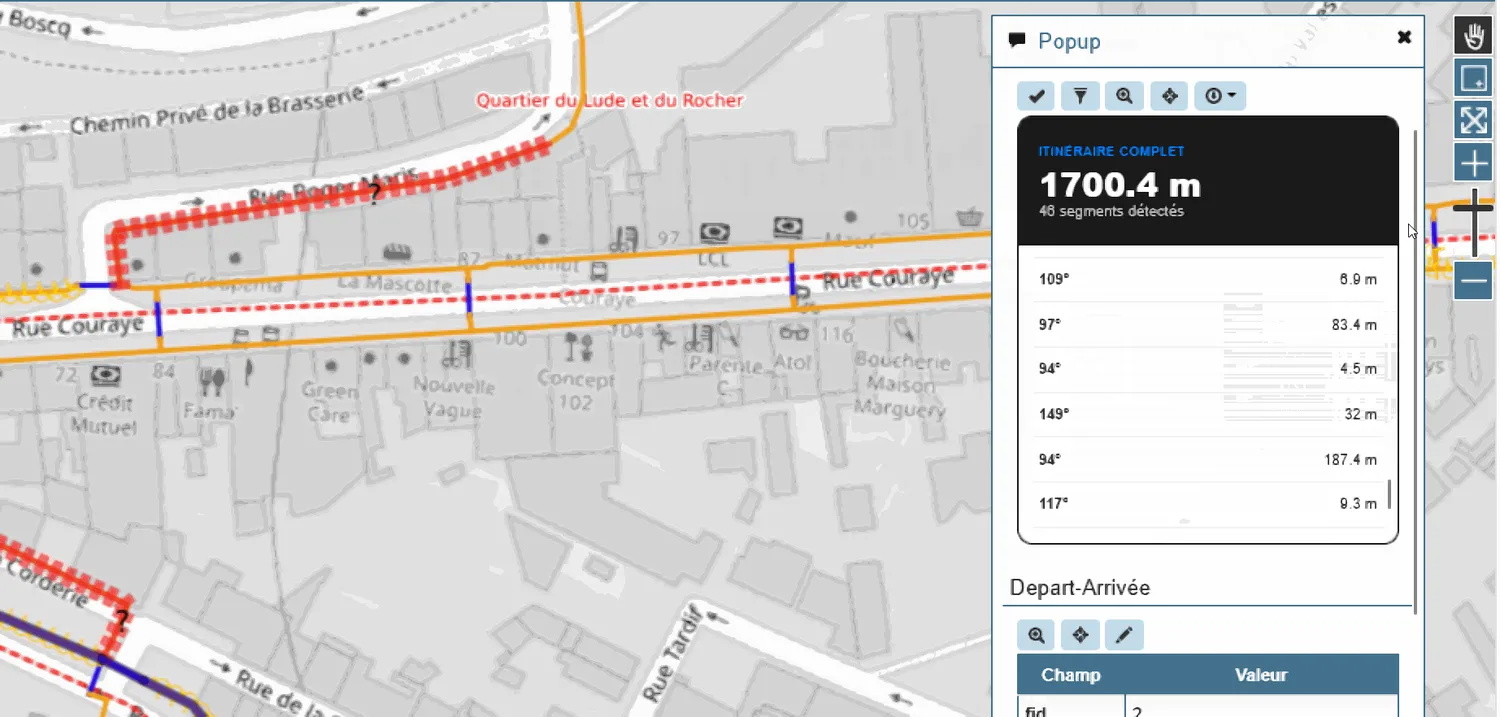Screen dimensions: 1500x717
Task: Select the 117° 9.3 m segment row
Action: coord(1208,504)
